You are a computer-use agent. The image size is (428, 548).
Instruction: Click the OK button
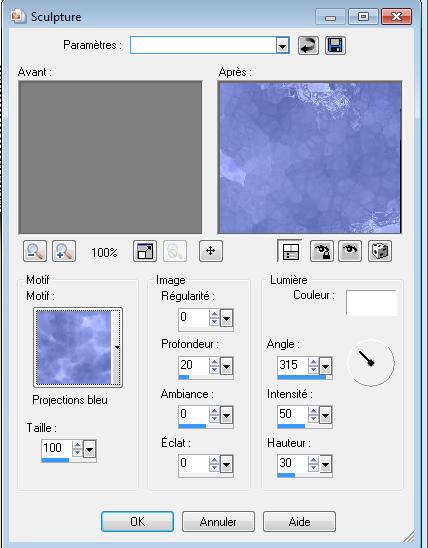(x=137, y=522)
